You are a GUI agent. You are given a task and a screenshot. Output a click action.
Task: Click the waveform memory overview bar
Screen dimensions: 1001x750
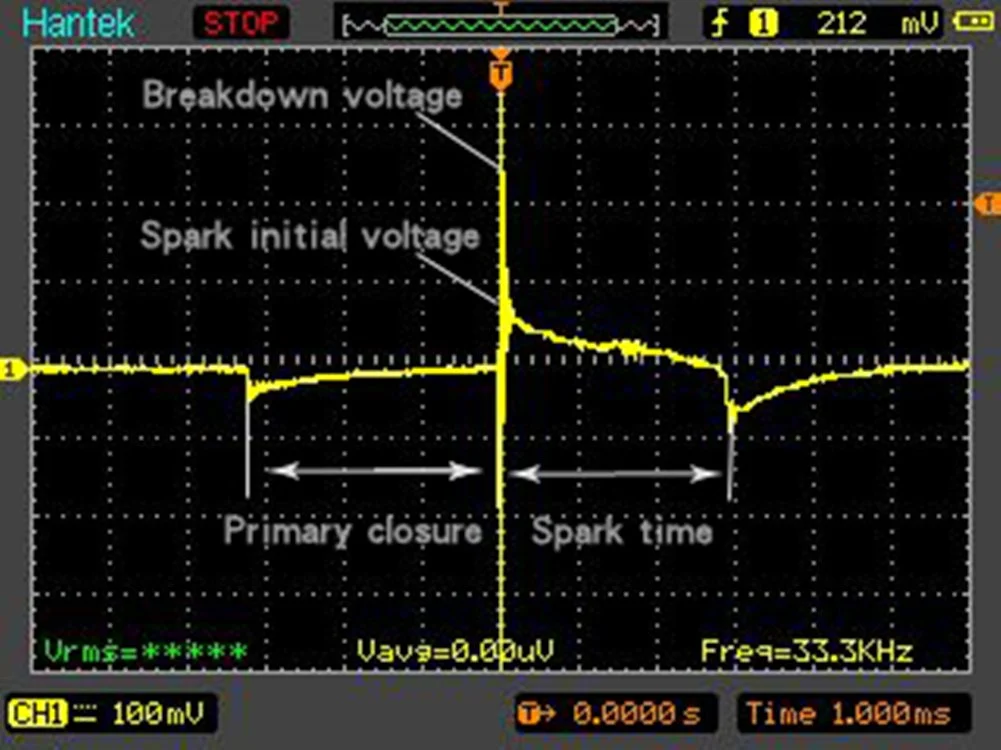tap(500, 23)
